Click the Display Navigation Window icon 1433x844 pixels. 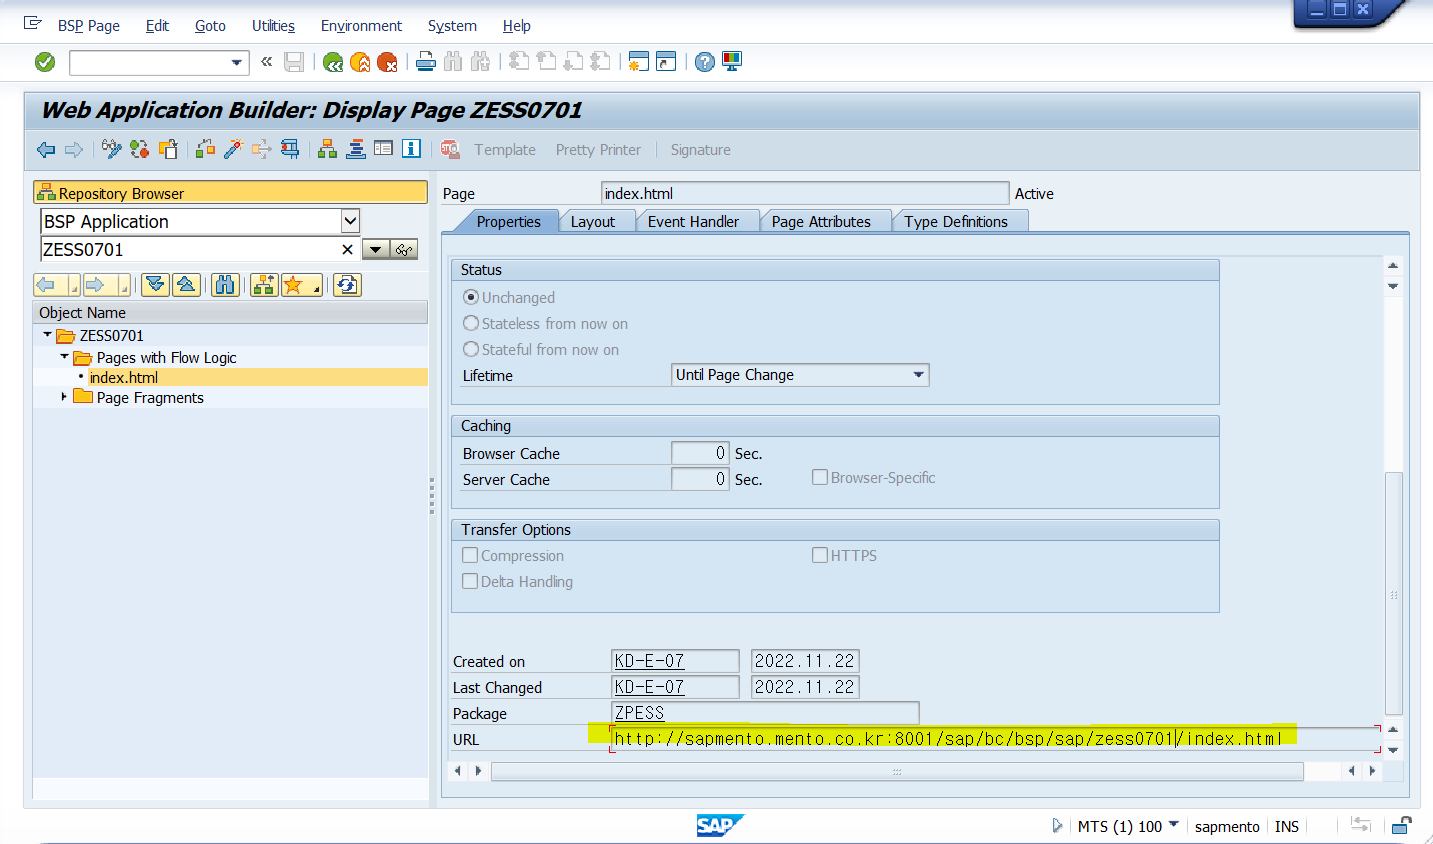coord(355,149)
